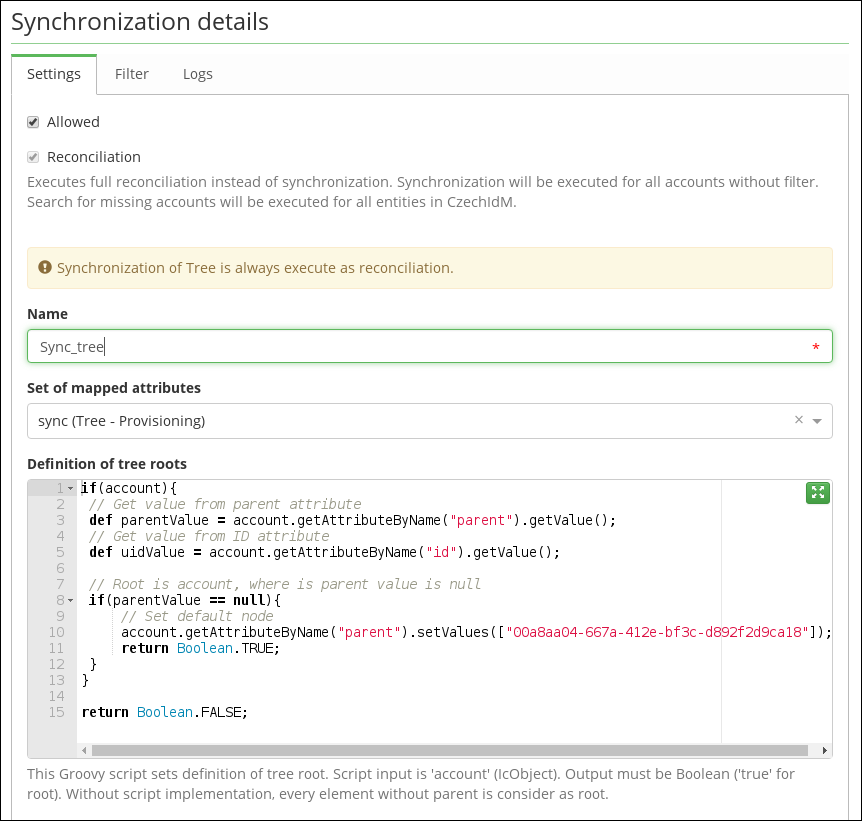Image resolution: width=862 pixels, height=821 pixels.
Task: Toggle the Allowed checkbox
Action: [33, 122]
